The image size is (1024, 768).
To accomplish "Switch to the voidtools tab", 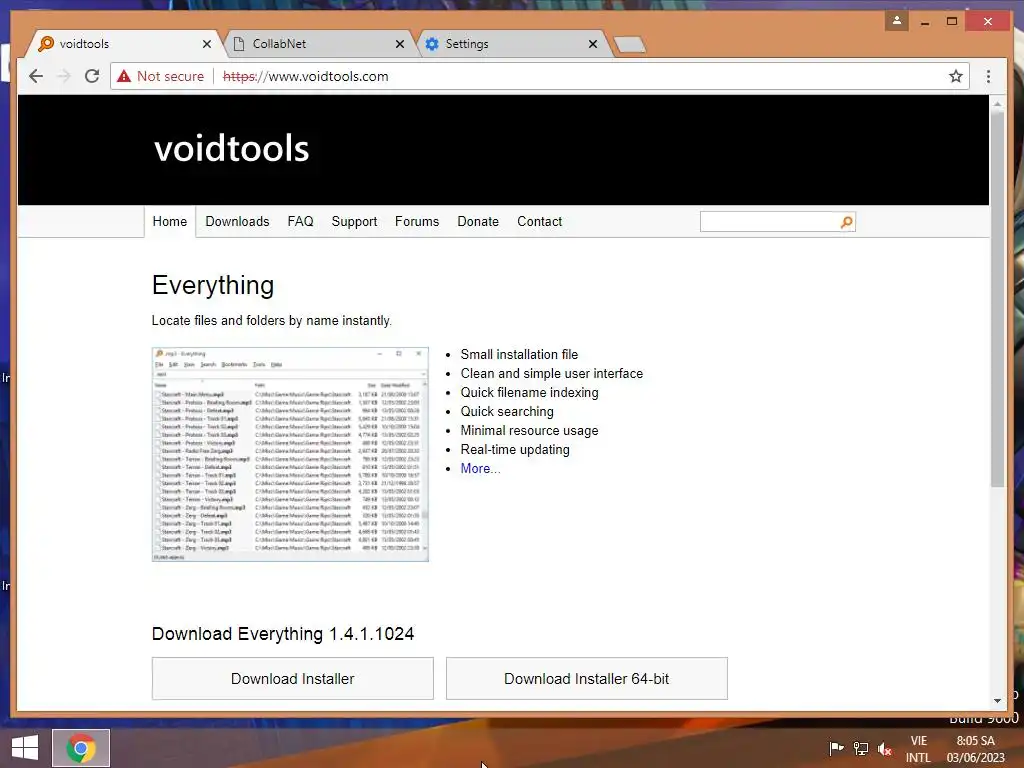I will pyautogui.click(x=124, y=44).
